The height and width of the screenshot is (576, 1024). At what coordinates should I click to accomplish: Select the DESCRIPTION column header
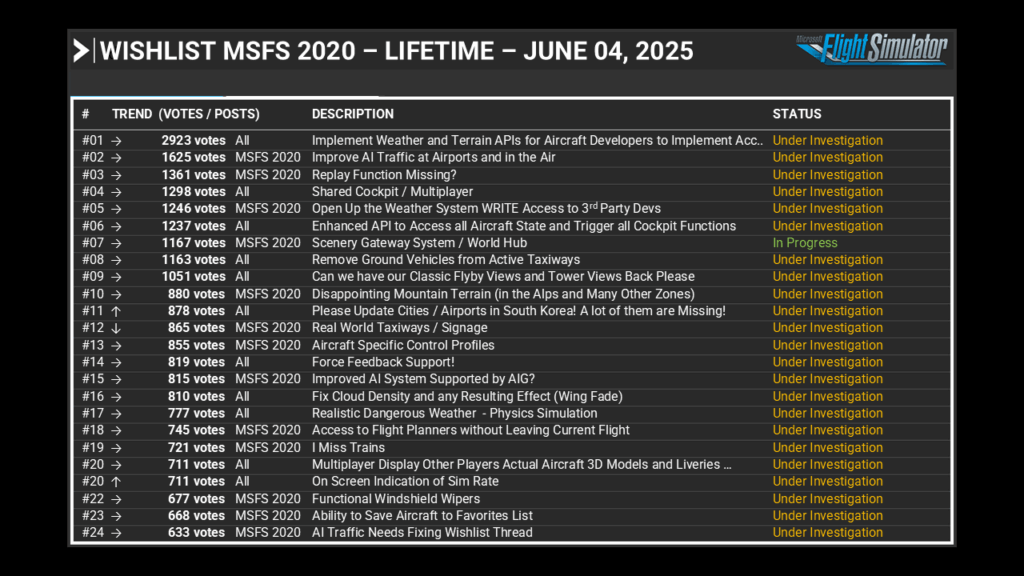(352, 114)
